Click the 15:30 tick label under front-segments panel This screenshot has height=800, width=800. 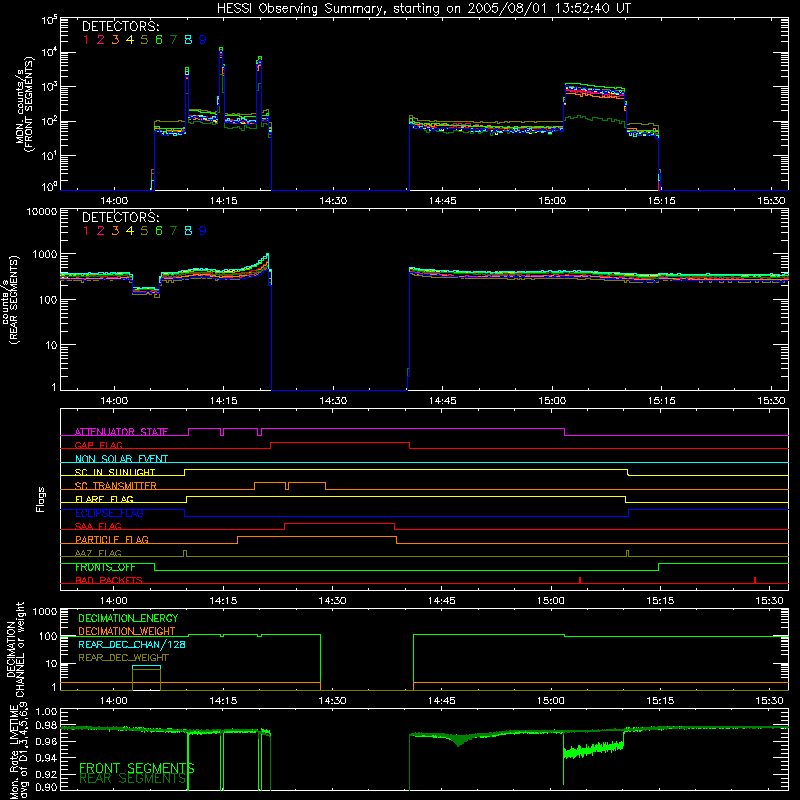[x=771, y=201]
